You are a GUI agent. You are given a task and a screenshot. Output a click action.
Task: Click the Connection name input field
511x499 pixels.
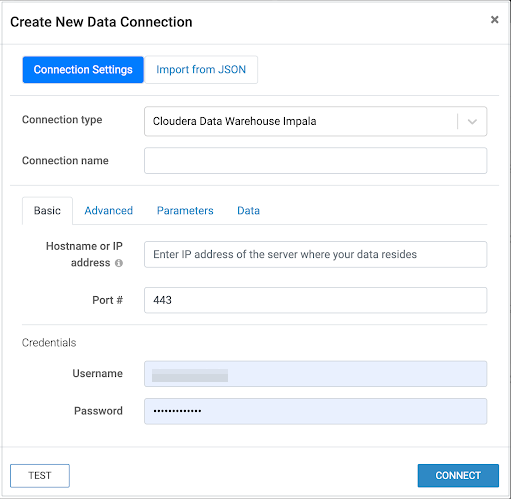[315, 161]
